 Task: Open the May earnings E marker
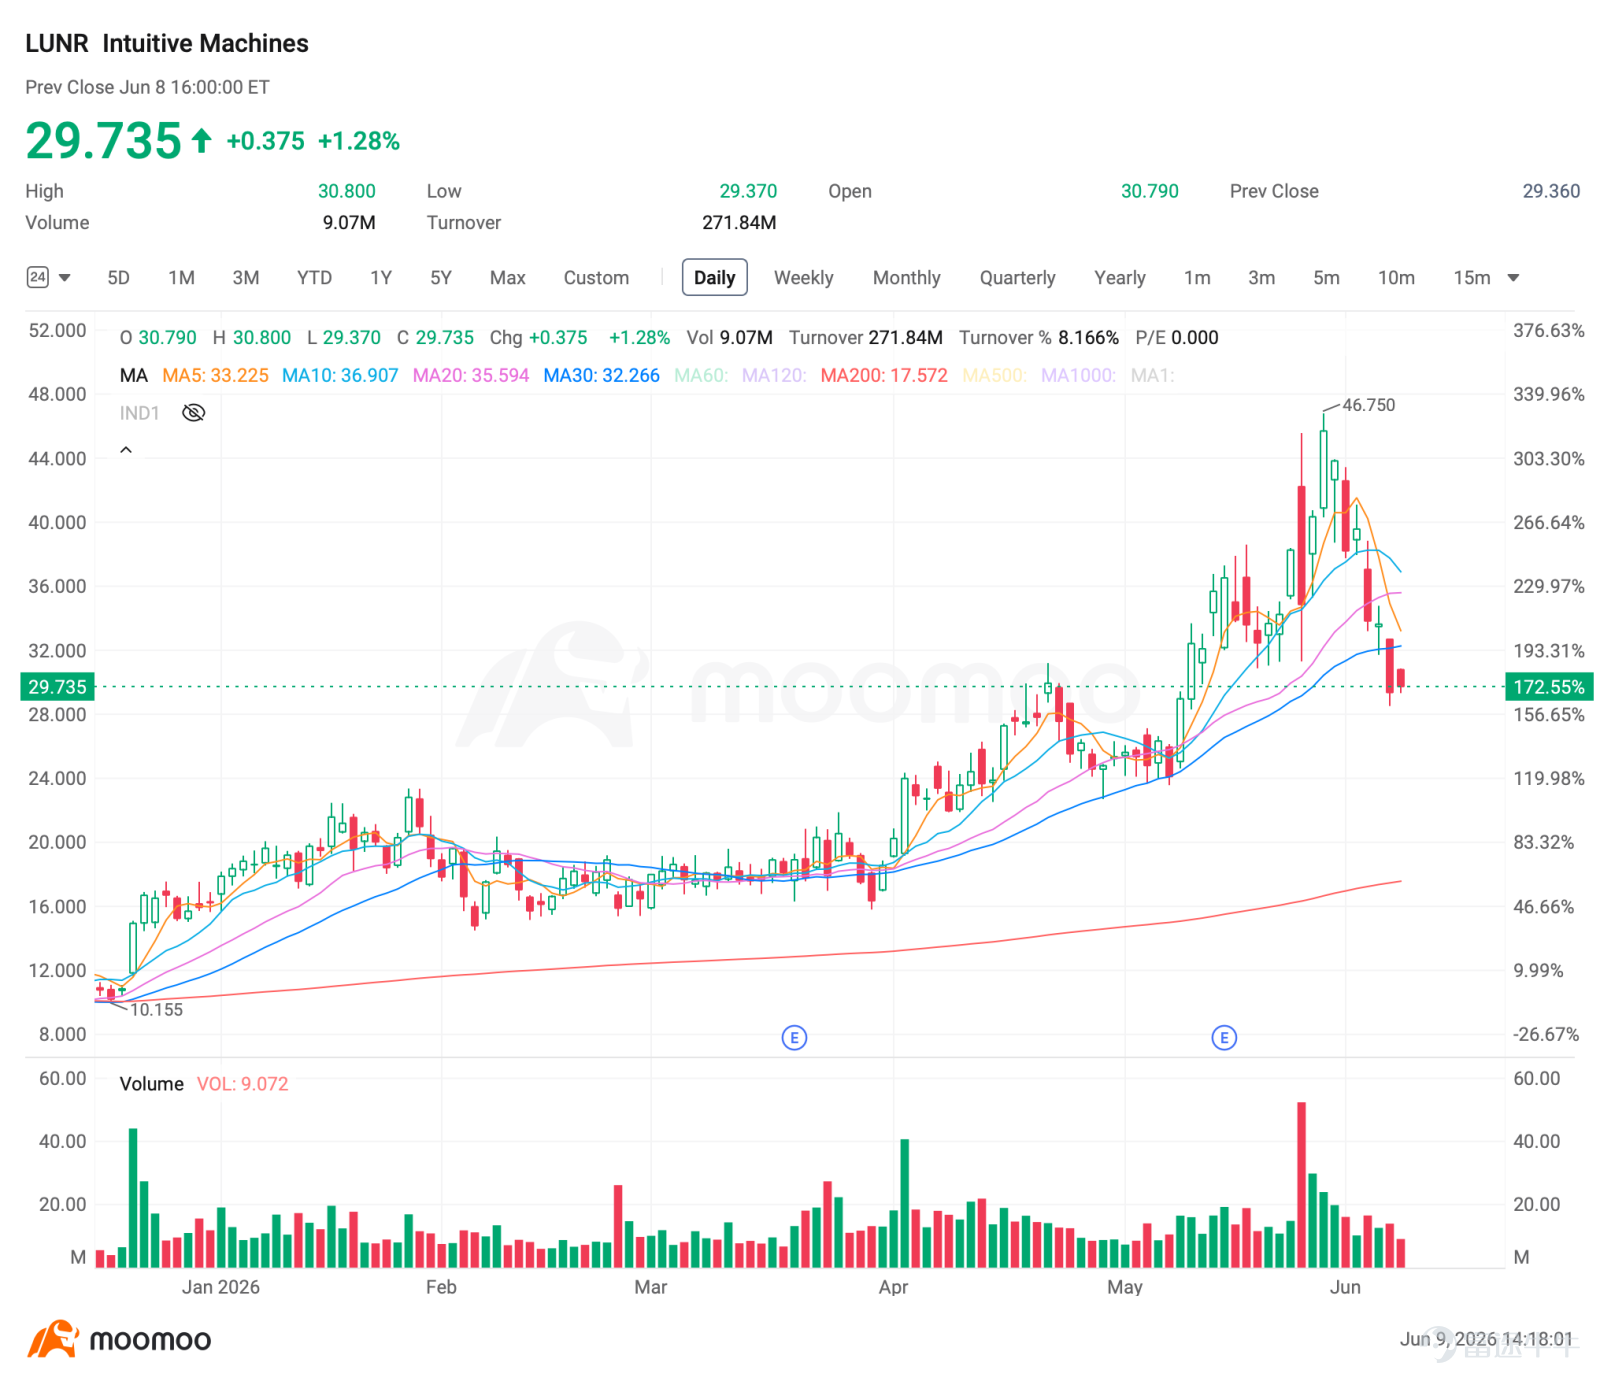coord(1224,1038)
